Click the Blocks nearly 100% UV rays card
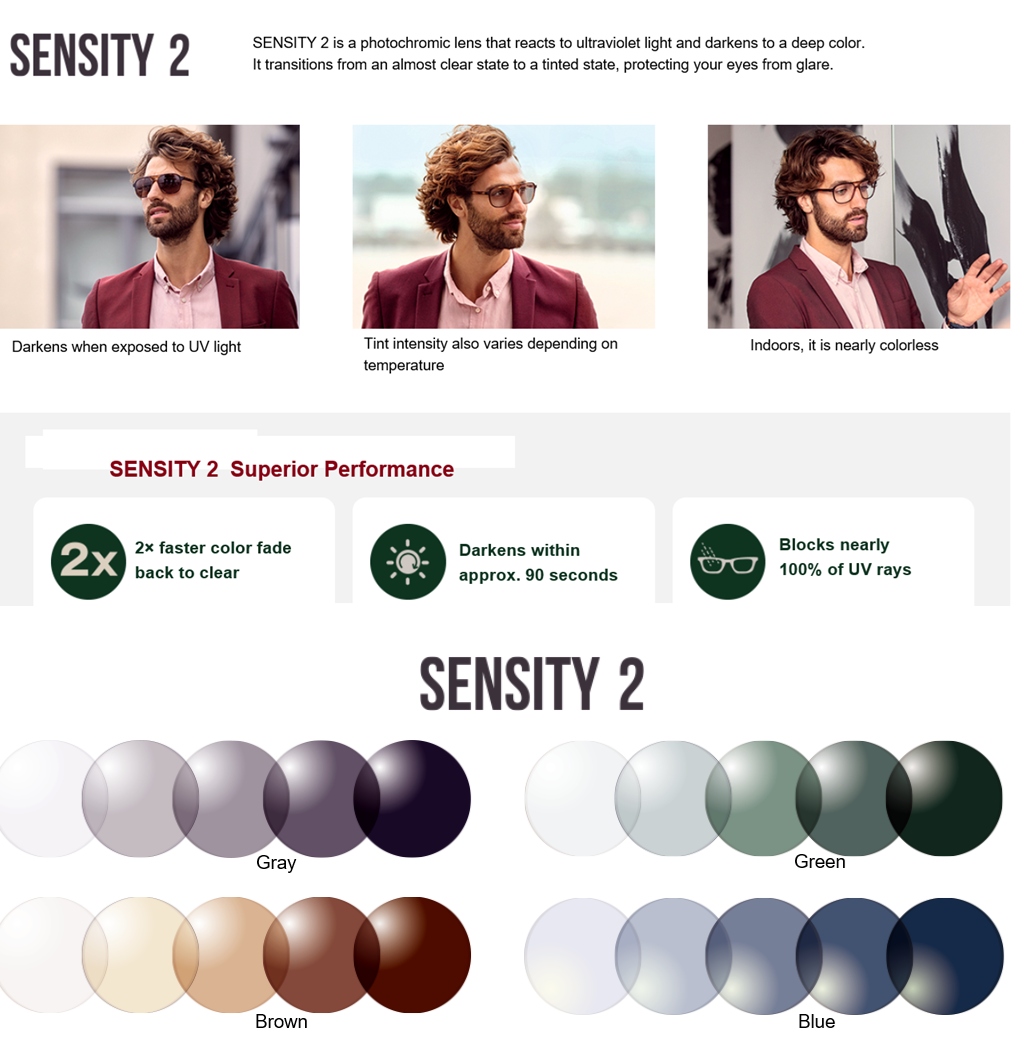 pyautogui.click(x=823, y=552)
